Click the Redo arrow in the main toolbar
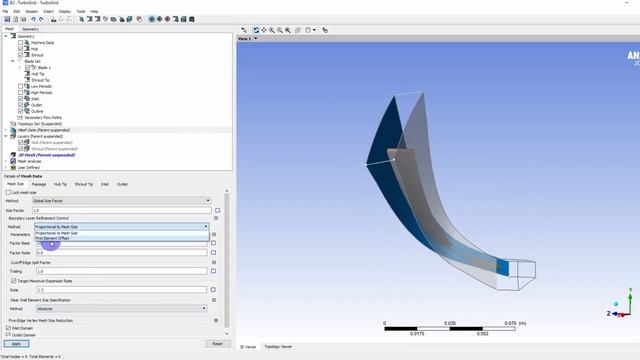The height and width of the screenshot is (360, 640). pos(41,19)
